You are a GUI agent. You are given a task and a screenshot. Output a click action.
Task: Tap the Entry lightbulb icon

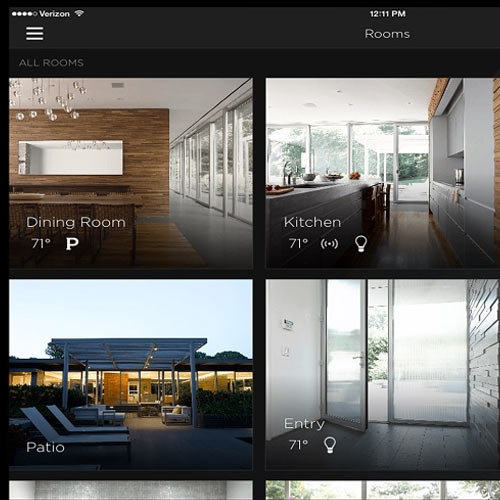point(330,445)
